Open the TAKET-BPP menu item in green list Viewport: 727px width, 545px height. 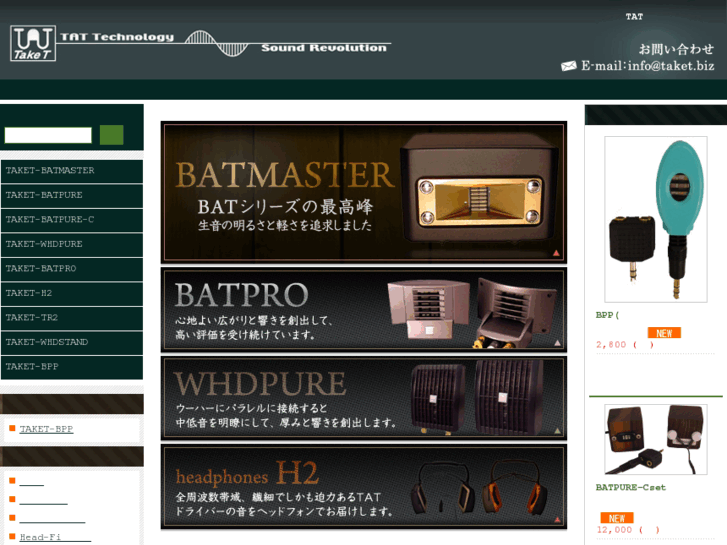click(72, 368)
